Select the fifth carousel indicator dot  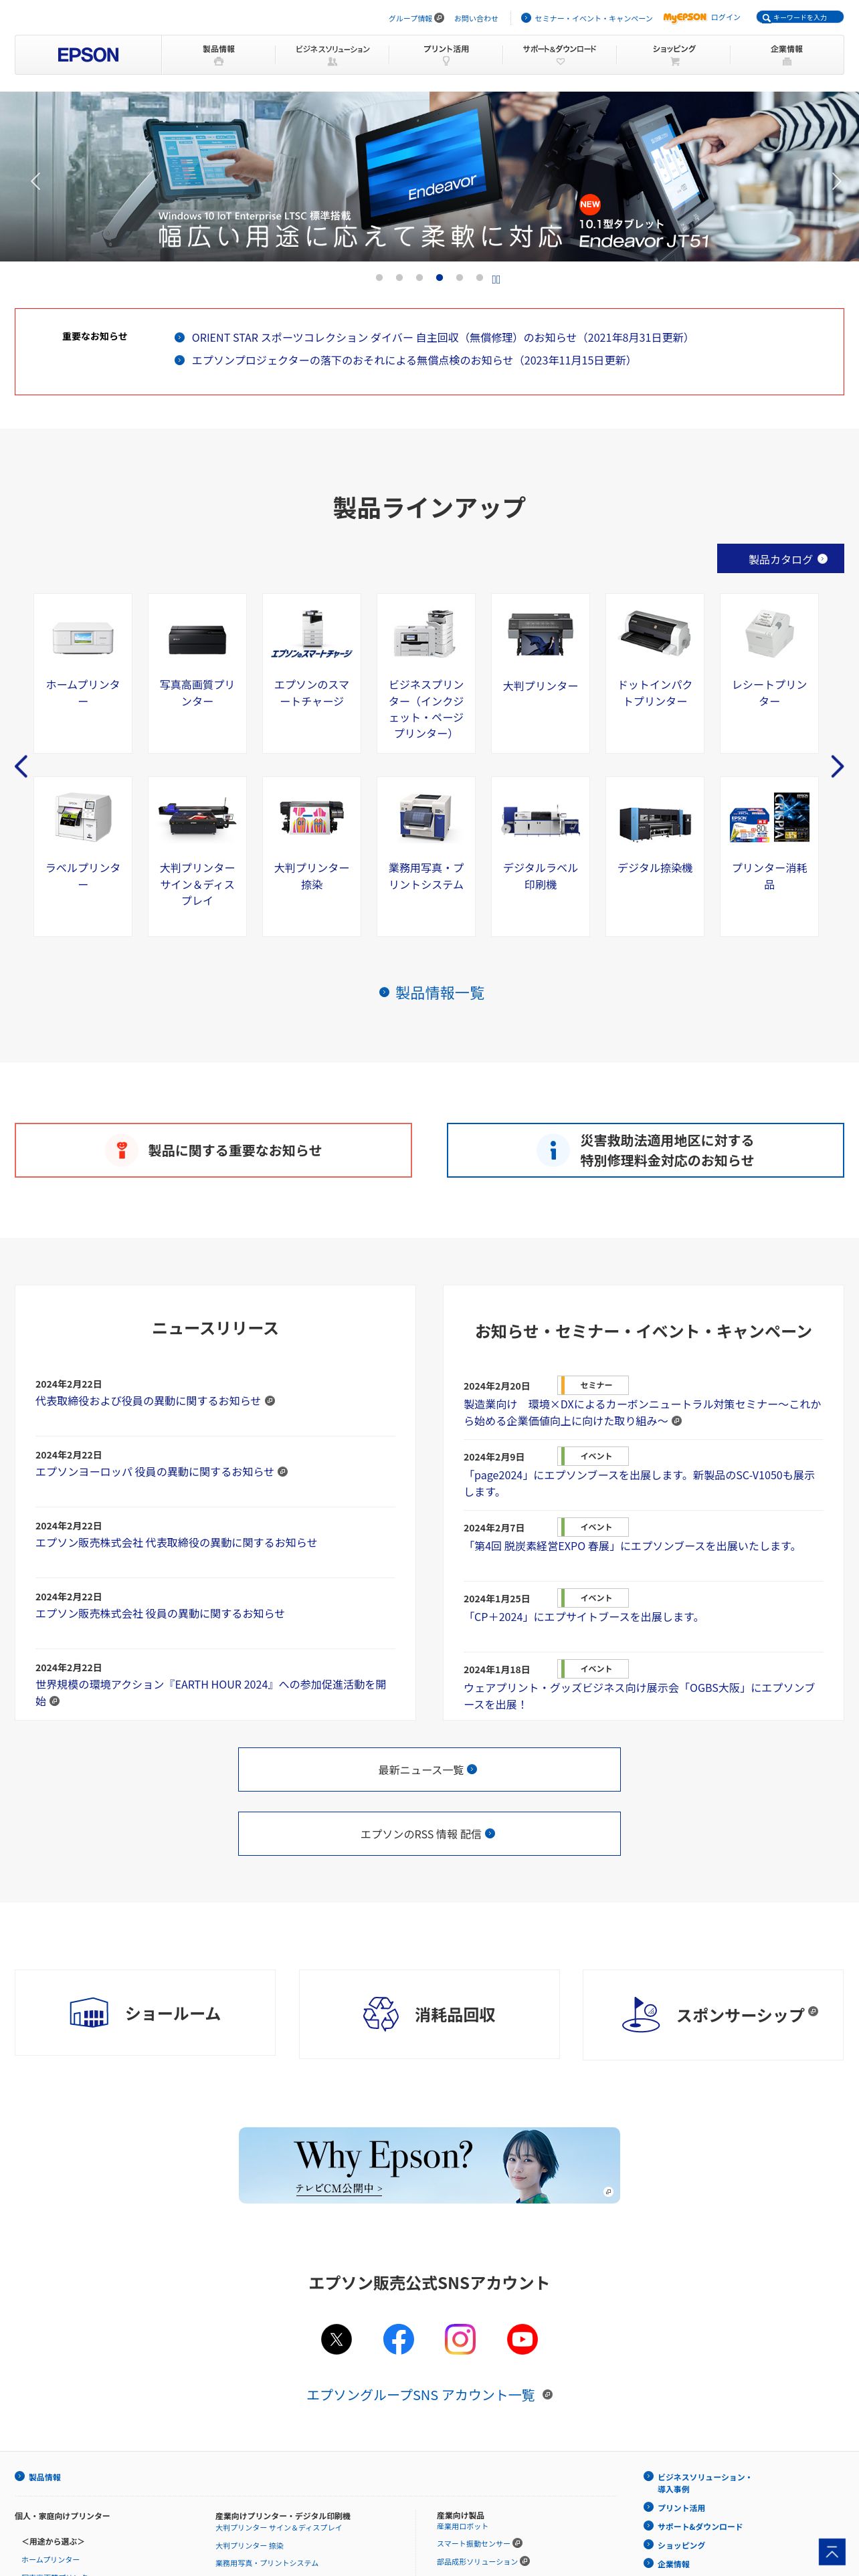tap(459, 277)
